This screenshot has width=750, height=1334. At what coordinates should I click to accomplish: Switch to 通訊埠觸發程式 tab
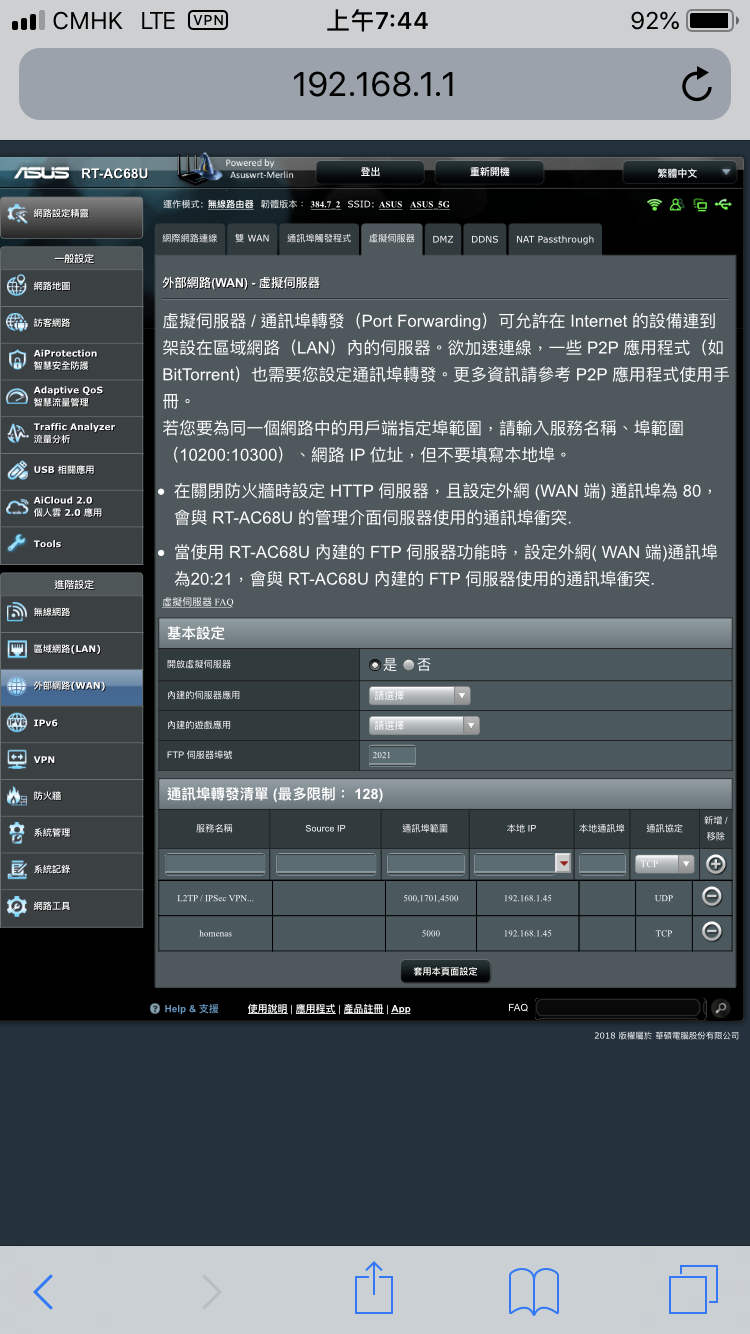click(x=319, y=239)
